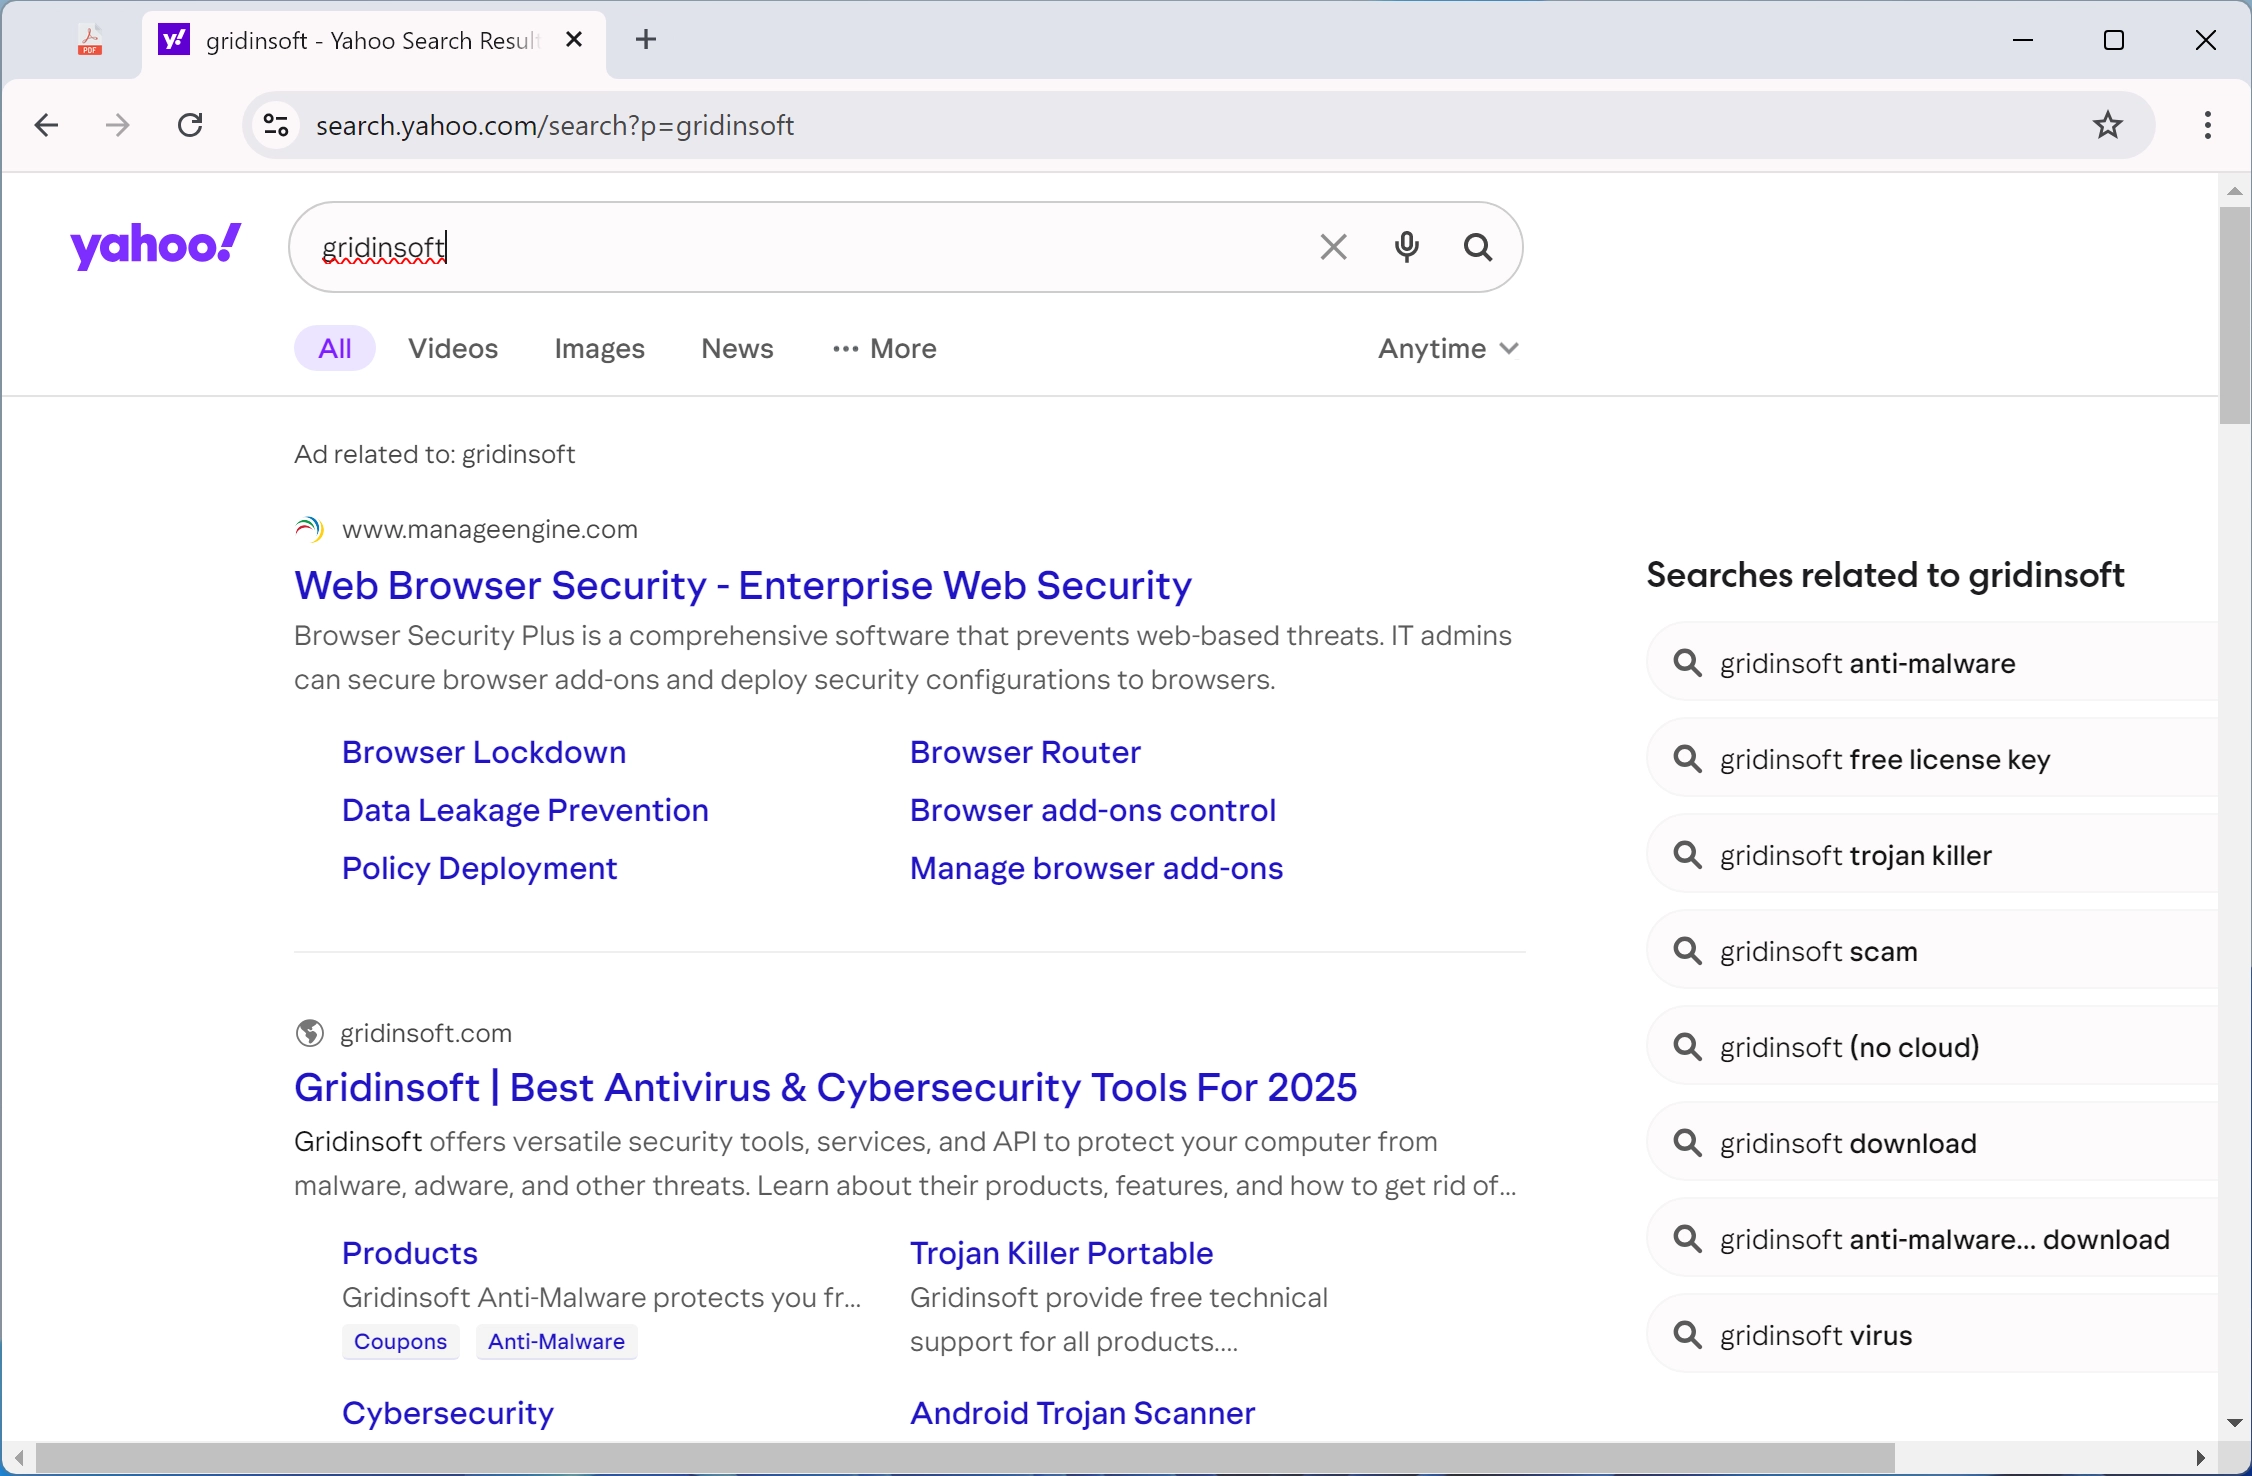The width and height of the screenshot is (2252, 1476).
Task: Click the PDF document icon in the tab strip
Action: click(x=88, y=40)
